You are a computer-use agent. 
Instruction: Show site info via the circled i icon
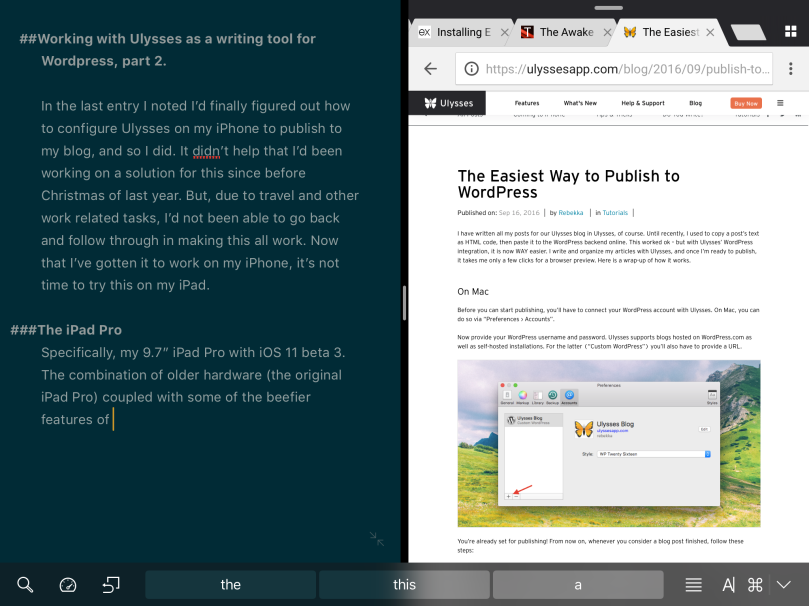(472, 69)
